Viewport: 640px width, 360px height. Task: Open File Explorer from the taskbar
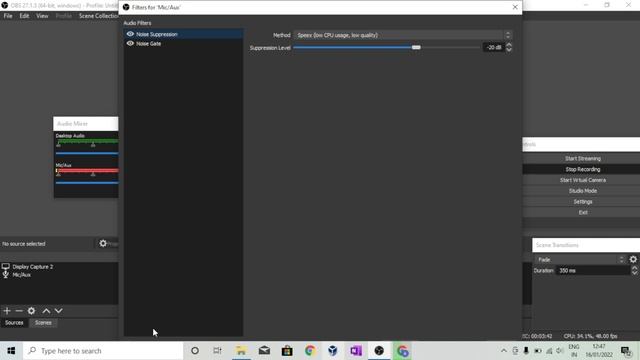click(x=241, y=351)
